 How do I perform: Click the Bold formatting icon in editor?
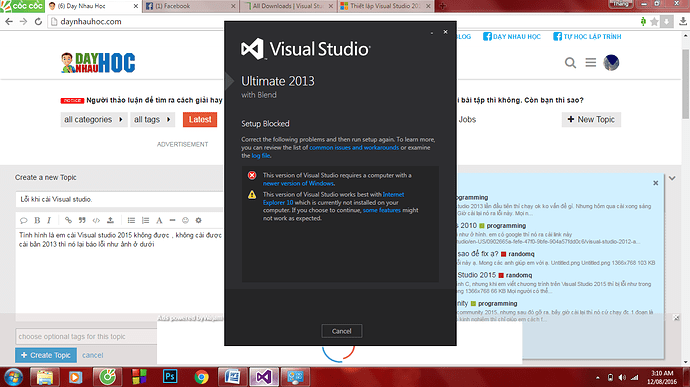pos(37,220)
